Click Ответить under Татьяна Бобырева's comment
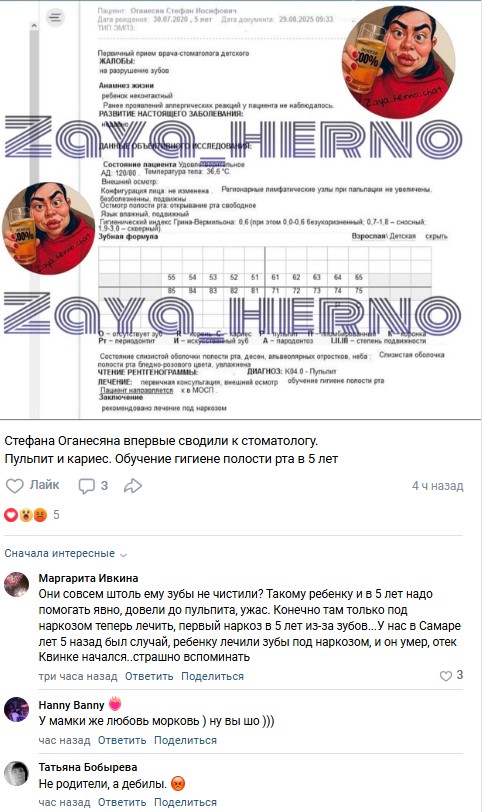This screenshot has height=812, width=482. (122, 802)
